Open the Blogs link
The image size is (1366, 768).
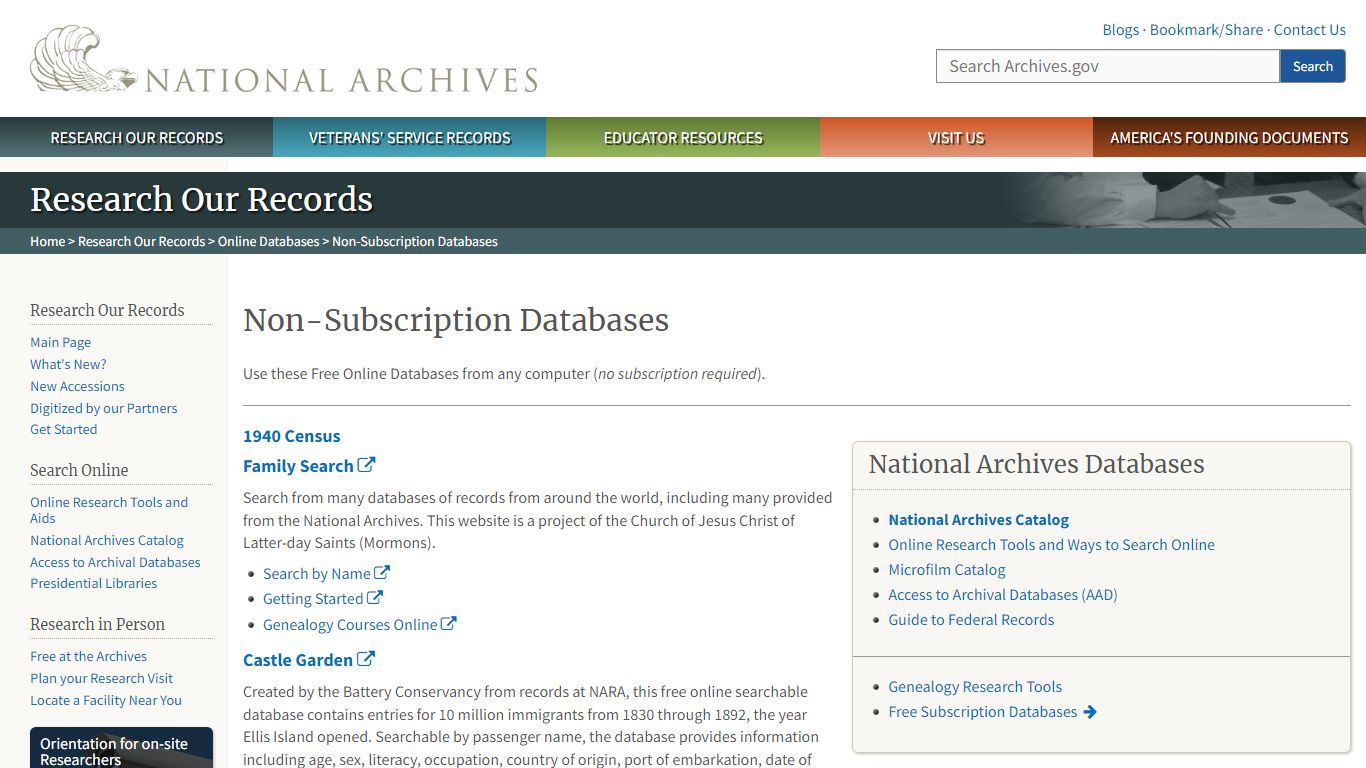click(1120, 30)
